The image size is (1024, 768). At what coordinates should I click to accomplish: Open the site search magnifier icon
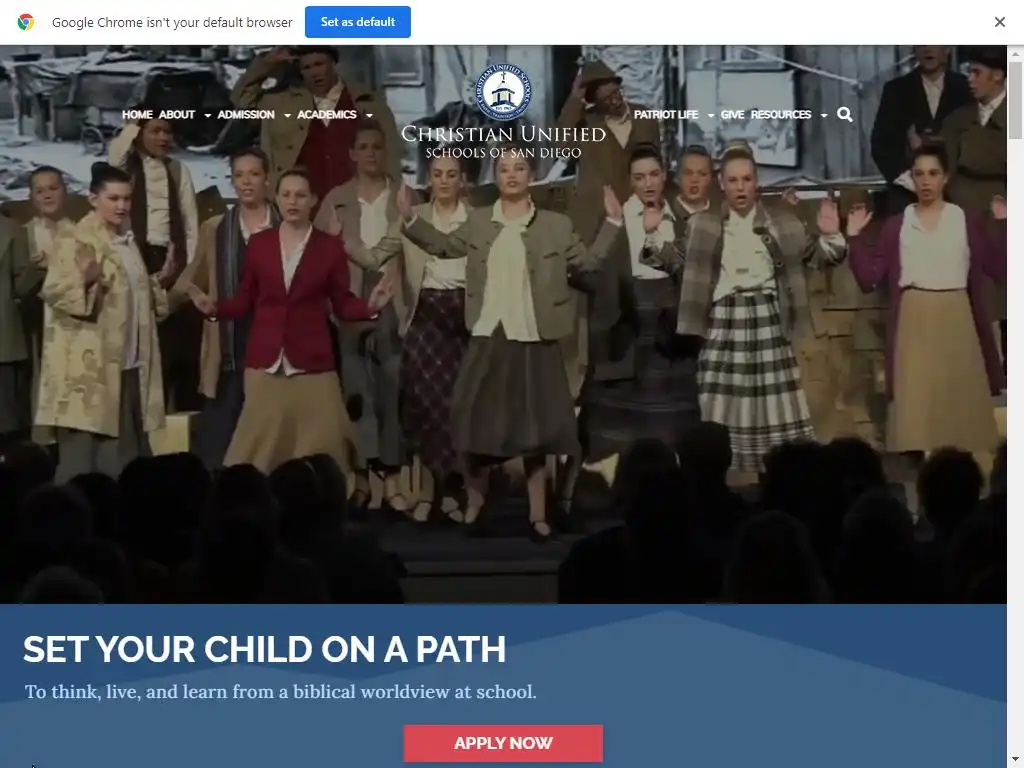pyautogui.click(x=844, y=115)
